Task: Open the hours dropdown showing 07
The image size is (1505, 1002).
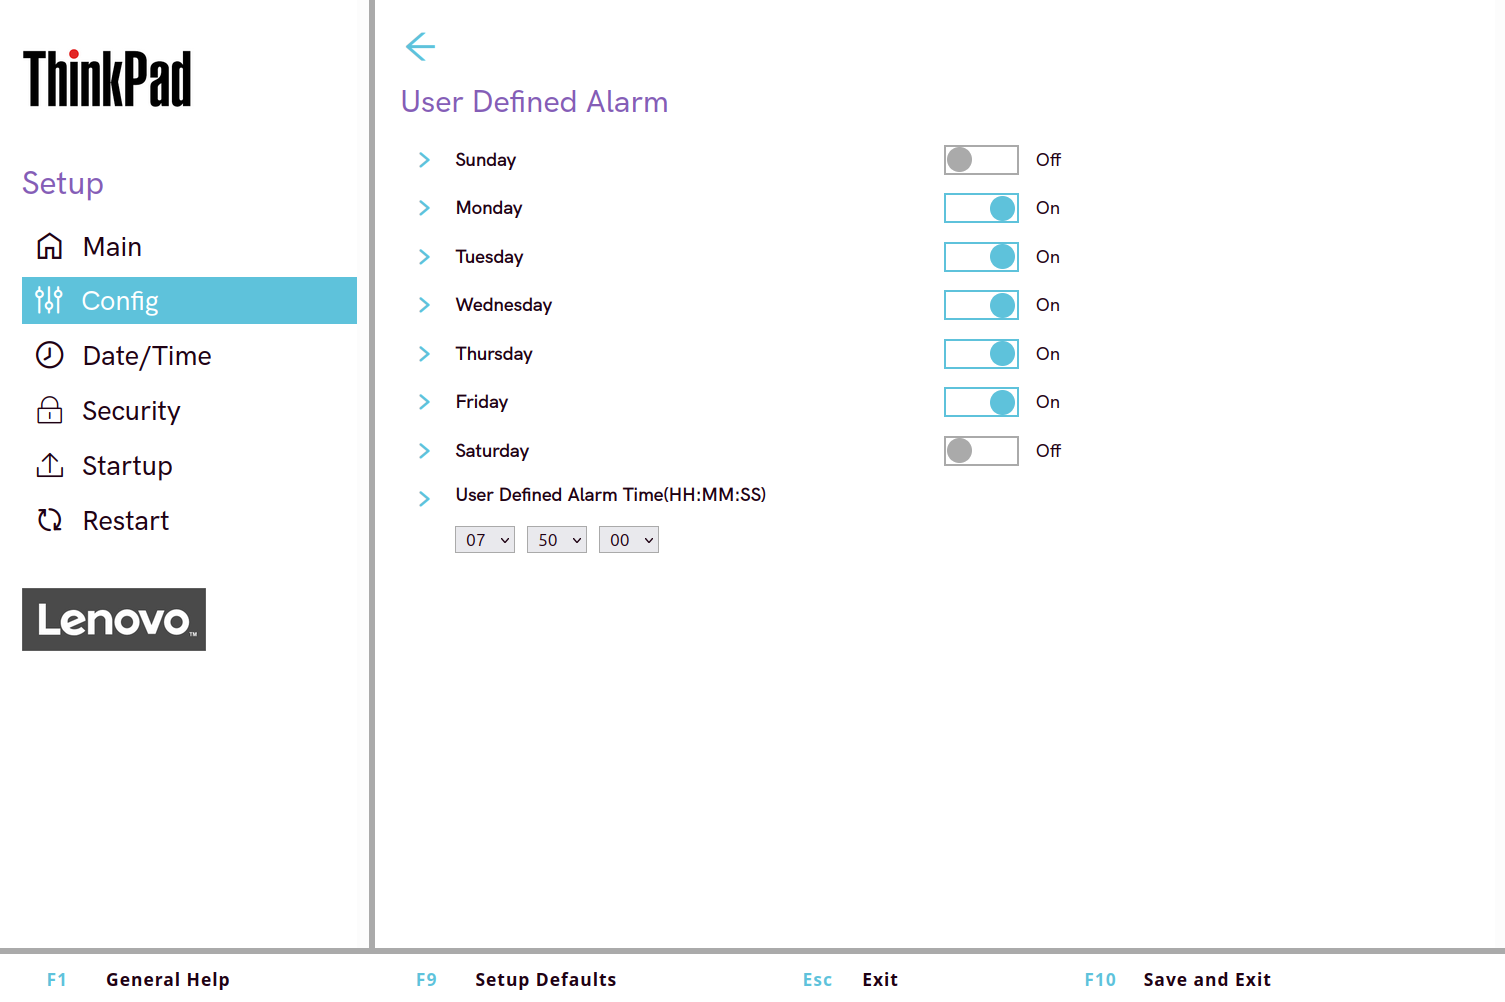Action: pyautogui.click(x=485, y=540)
